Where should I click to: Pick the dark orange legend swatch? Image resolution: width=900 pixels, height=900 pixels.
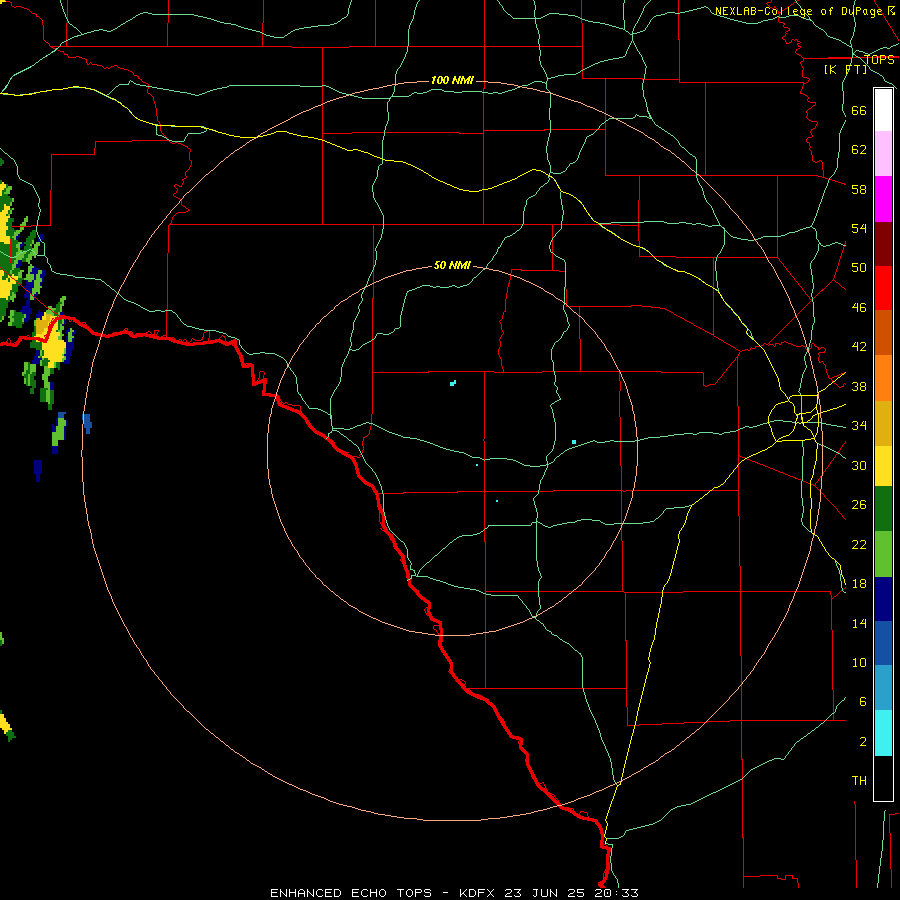(x=883, y=332)
